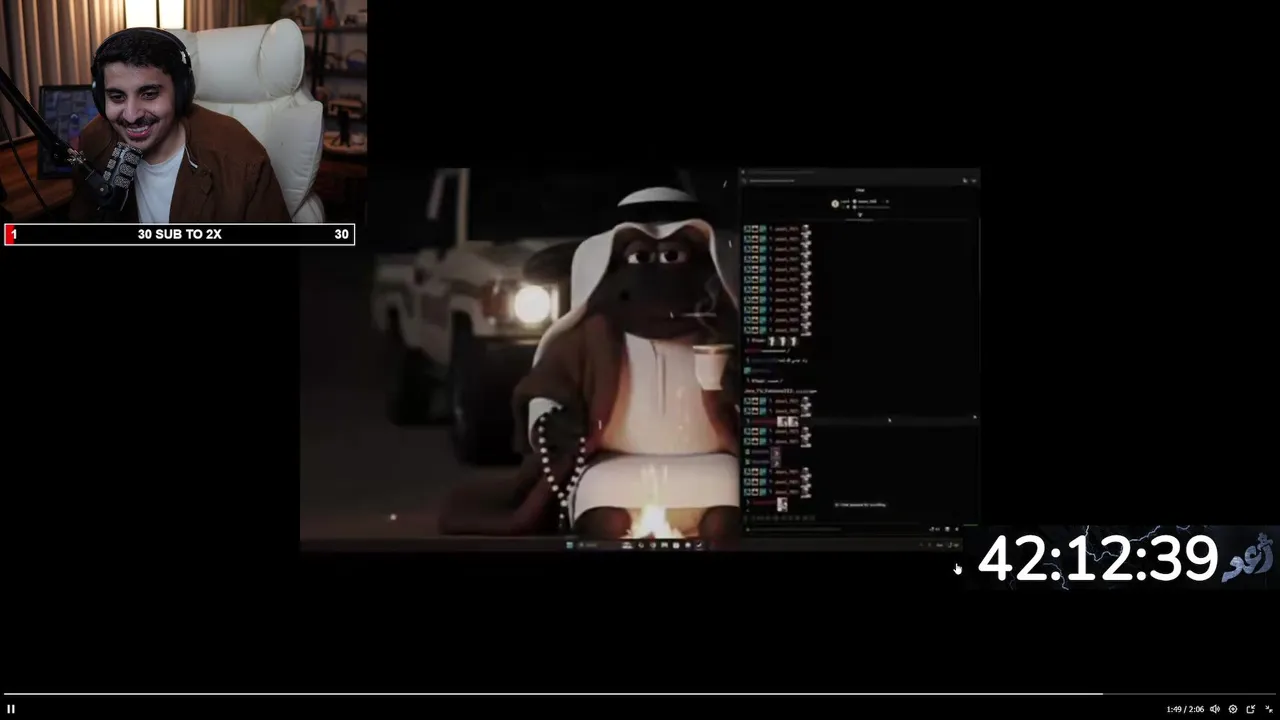Pause the video playback

pos(11,709)
